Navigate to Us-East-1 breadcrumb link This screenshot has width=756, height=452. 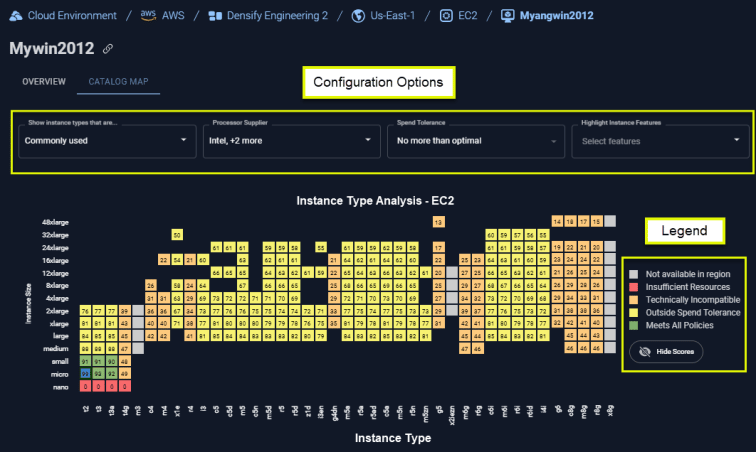(x=392, y=16)
